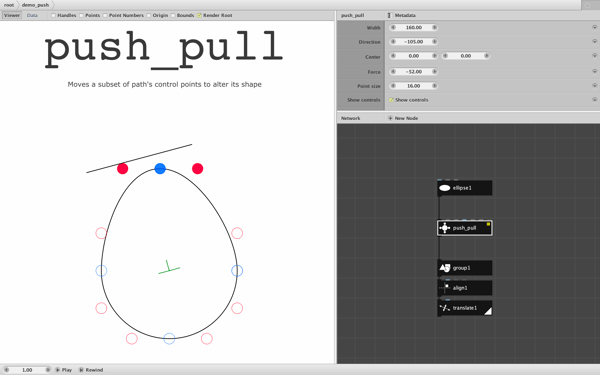The image size is (600, 375).
Task: Click the translate1 node label
Action: pyautogui.click(x=465, y=308)
